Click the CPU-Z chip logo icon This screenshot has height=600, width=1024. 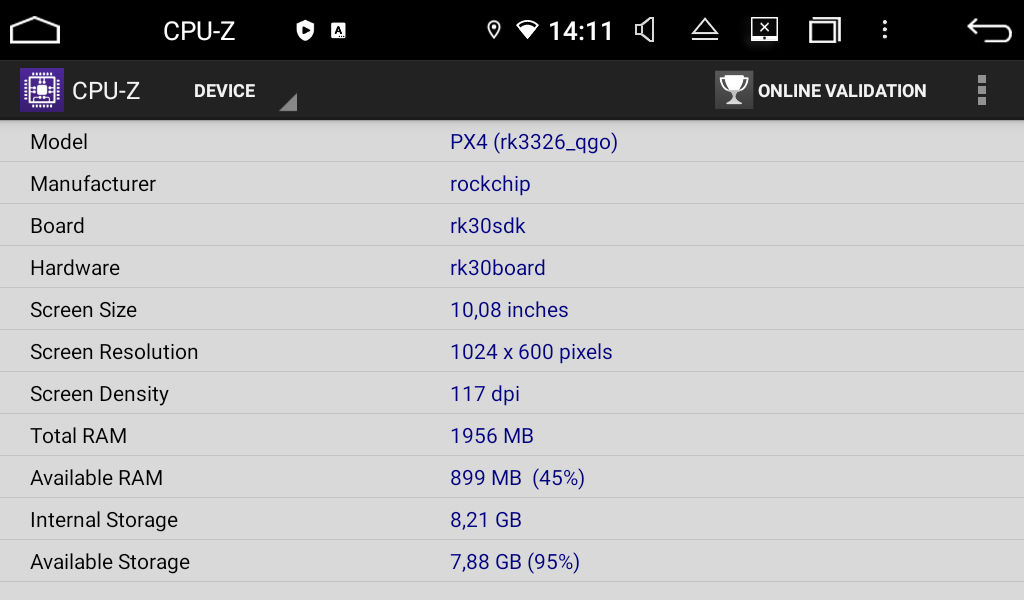tap(42, 90)
